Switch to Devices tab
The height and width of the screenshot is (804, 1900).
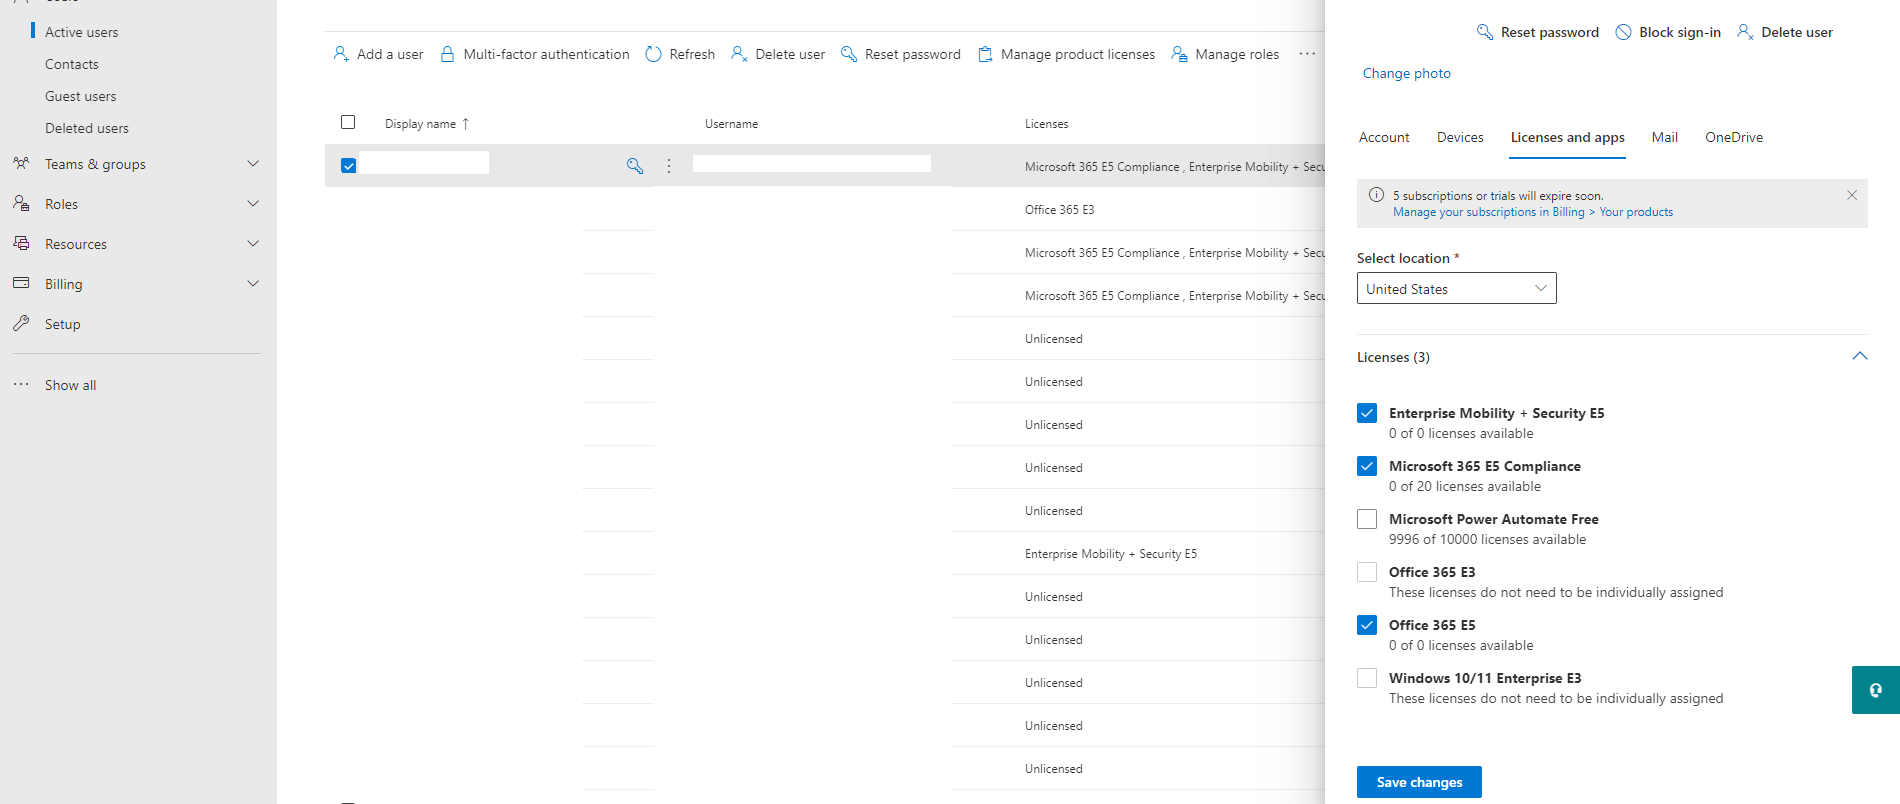pyautogui.click(x=1460, y=137)
